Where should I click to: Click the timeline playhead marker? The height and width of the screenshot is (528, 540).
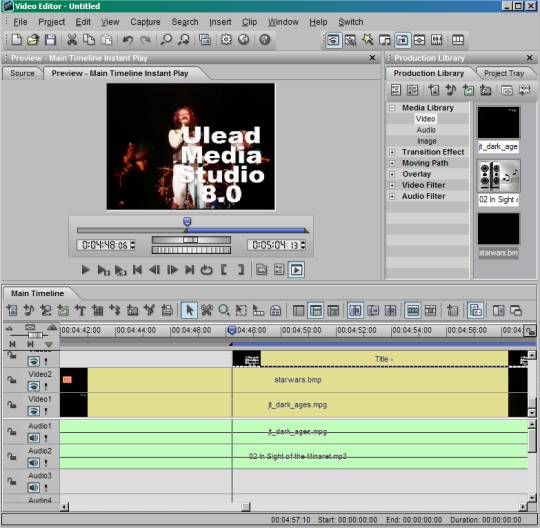(232, 330)
